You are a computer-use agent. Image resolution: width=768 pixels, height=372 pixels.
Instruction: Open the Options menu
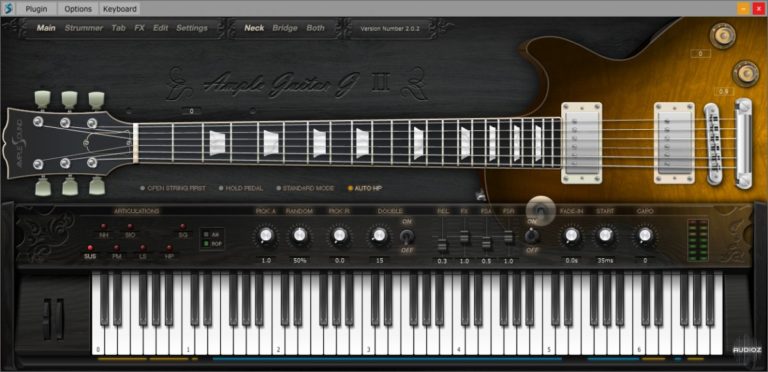pyautogui.click(x=78, y=9)
